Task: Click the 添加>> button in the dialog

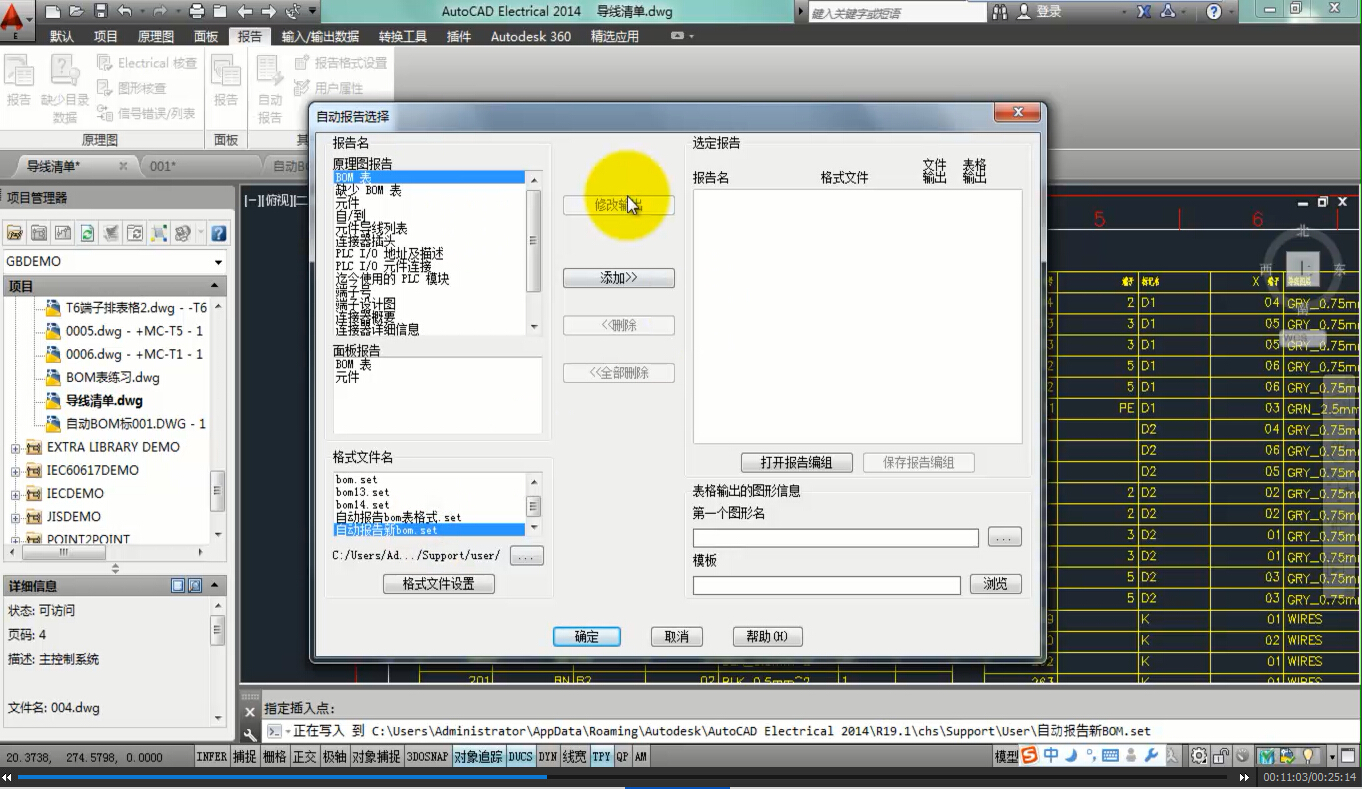Action: pos(618,278)
